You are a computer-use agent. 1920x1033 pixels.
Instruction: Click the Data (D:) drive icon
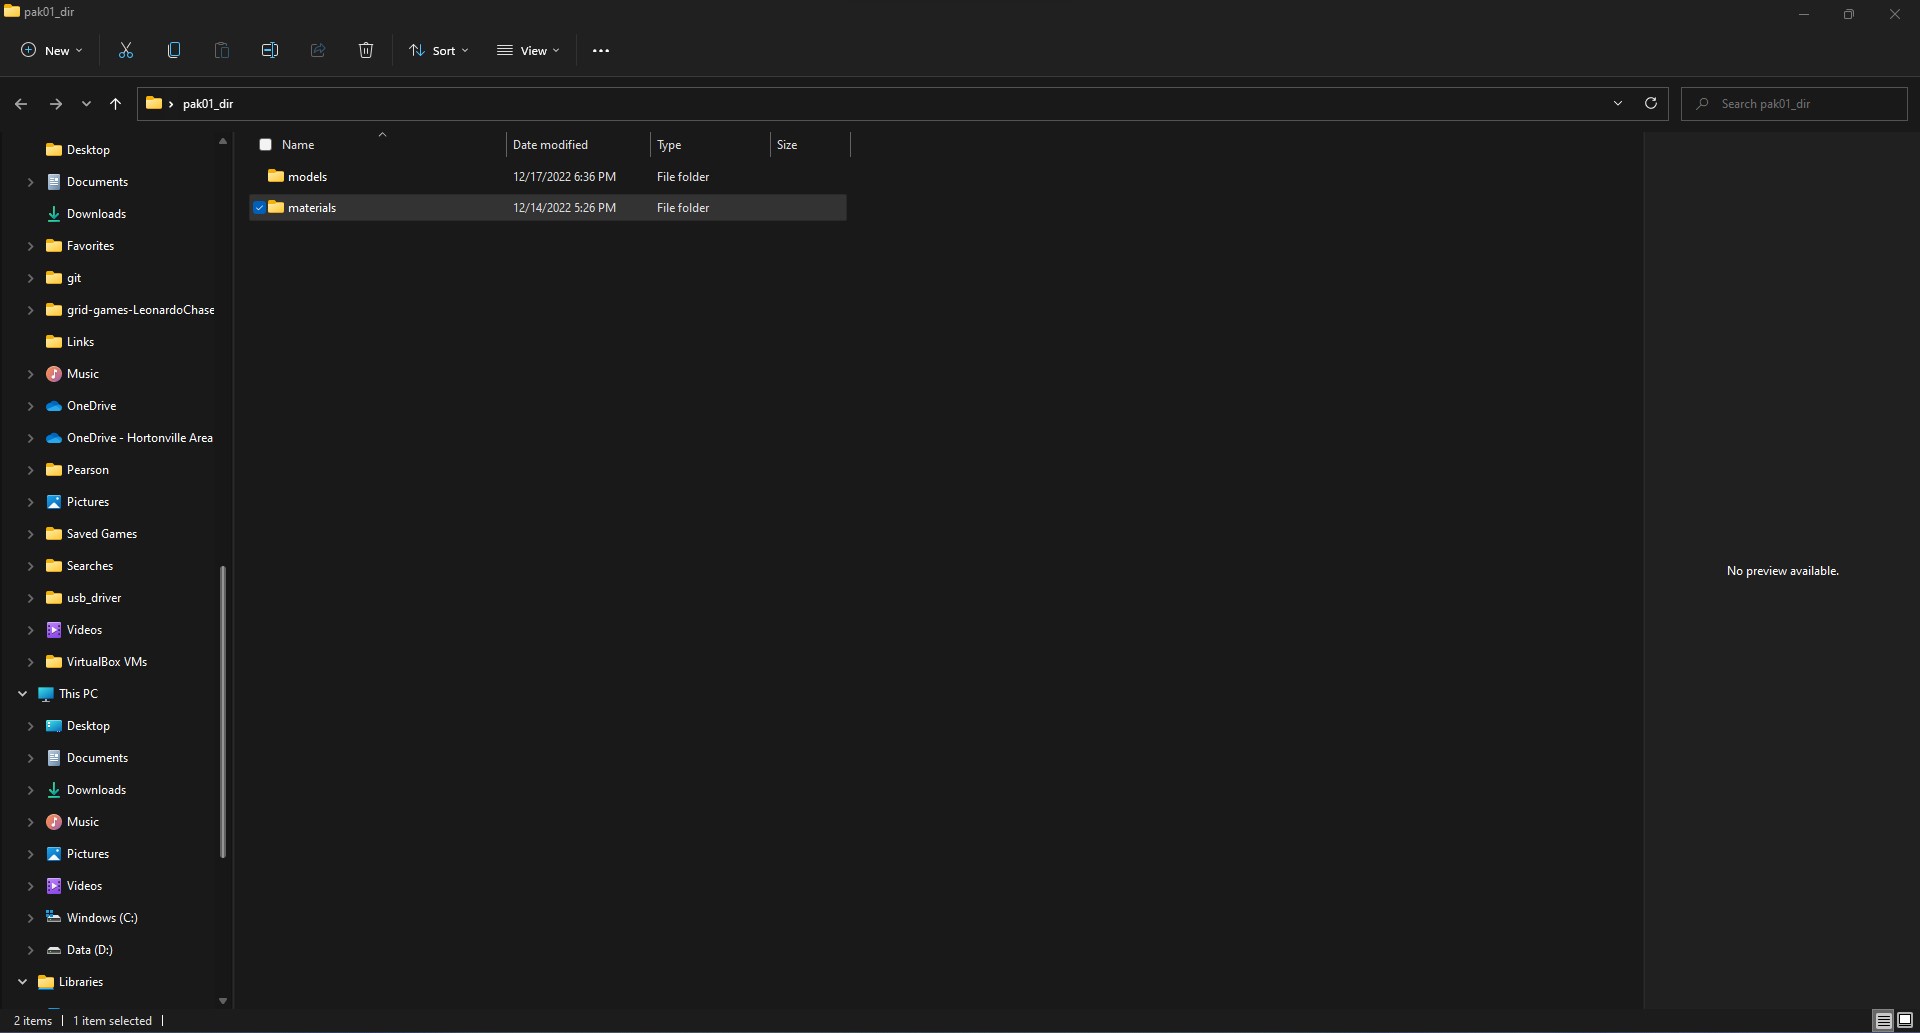(54, 950)
